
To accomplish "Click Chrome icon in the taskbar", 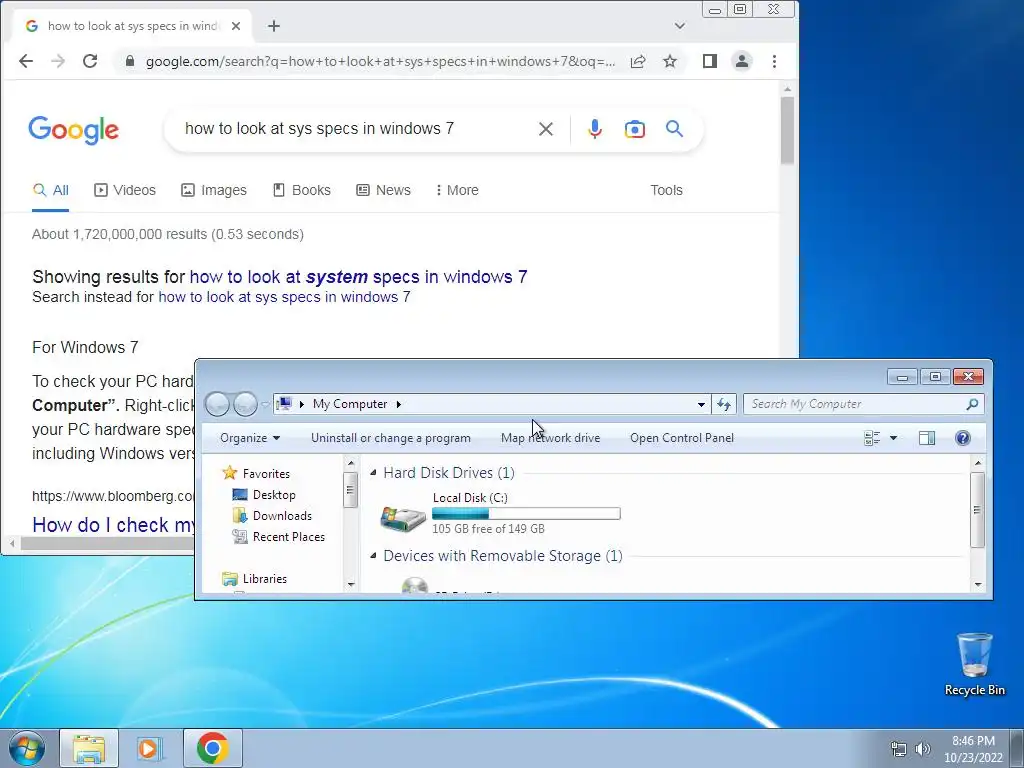I will (212, 748).
